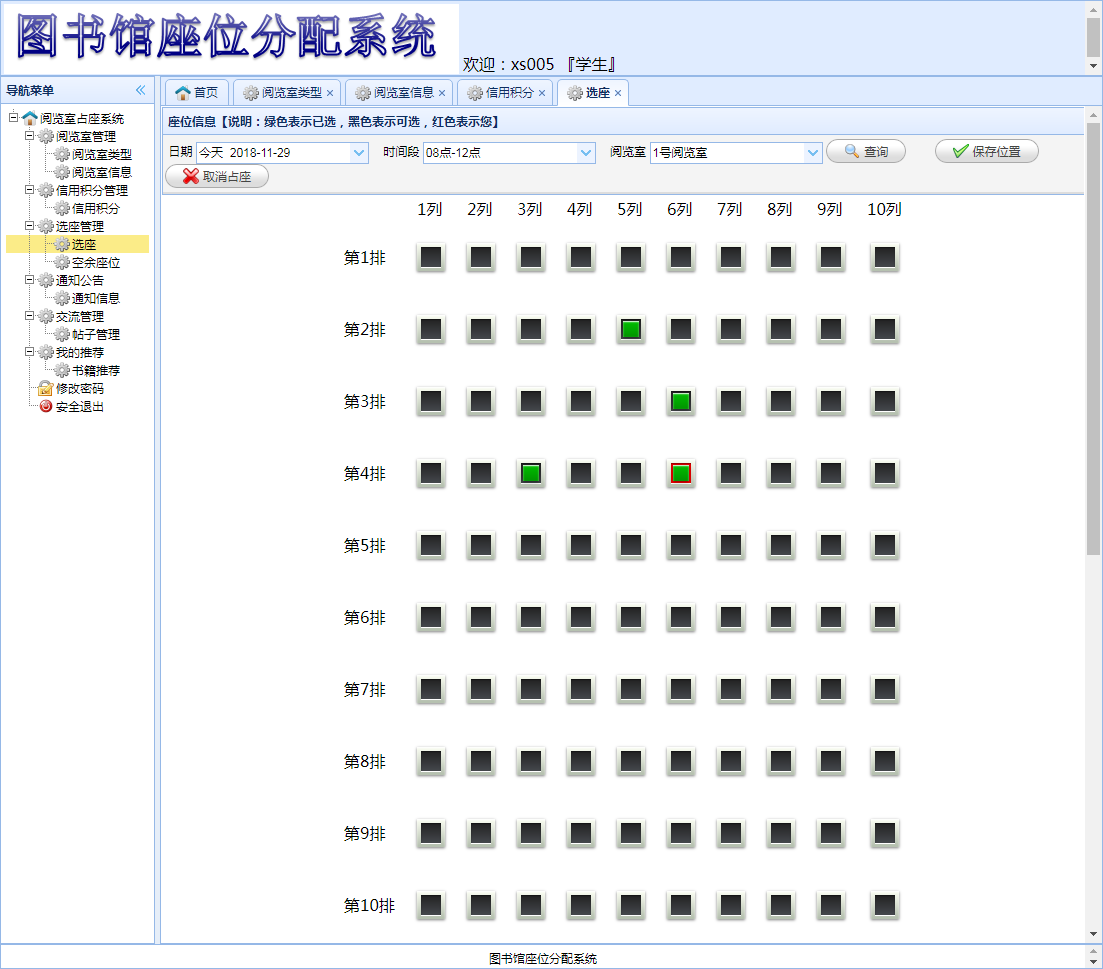
Task: Open 信用积分 in the navigation tree
Action: pos(96,208)
